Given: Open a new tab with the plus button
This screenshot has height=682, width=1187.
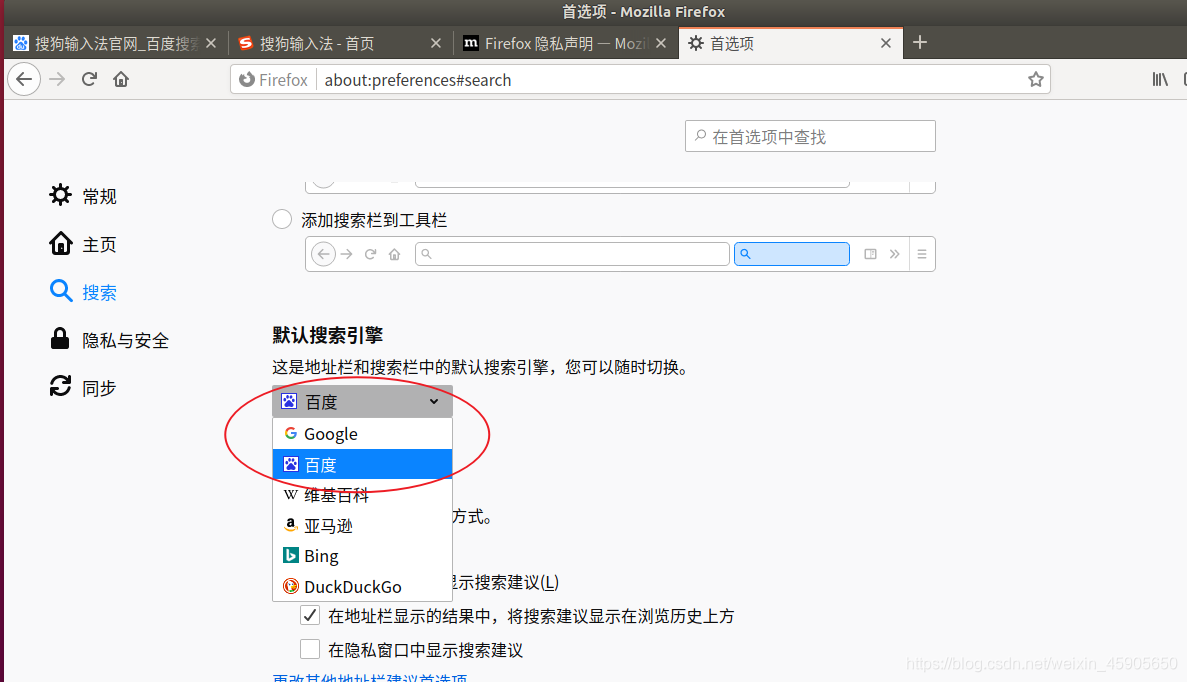Looking at the screenshot, I should tap(920, 42).
